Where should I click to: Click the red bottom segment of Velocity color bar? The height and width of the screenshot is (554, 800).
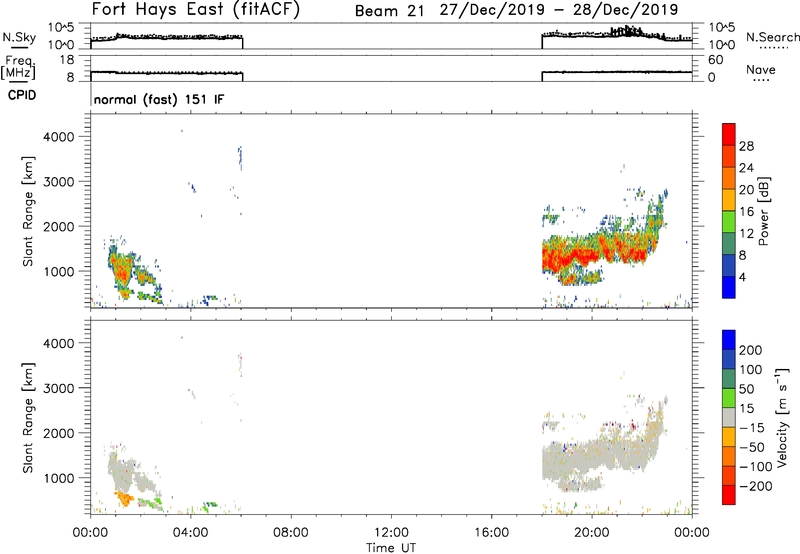coord(729,495)
